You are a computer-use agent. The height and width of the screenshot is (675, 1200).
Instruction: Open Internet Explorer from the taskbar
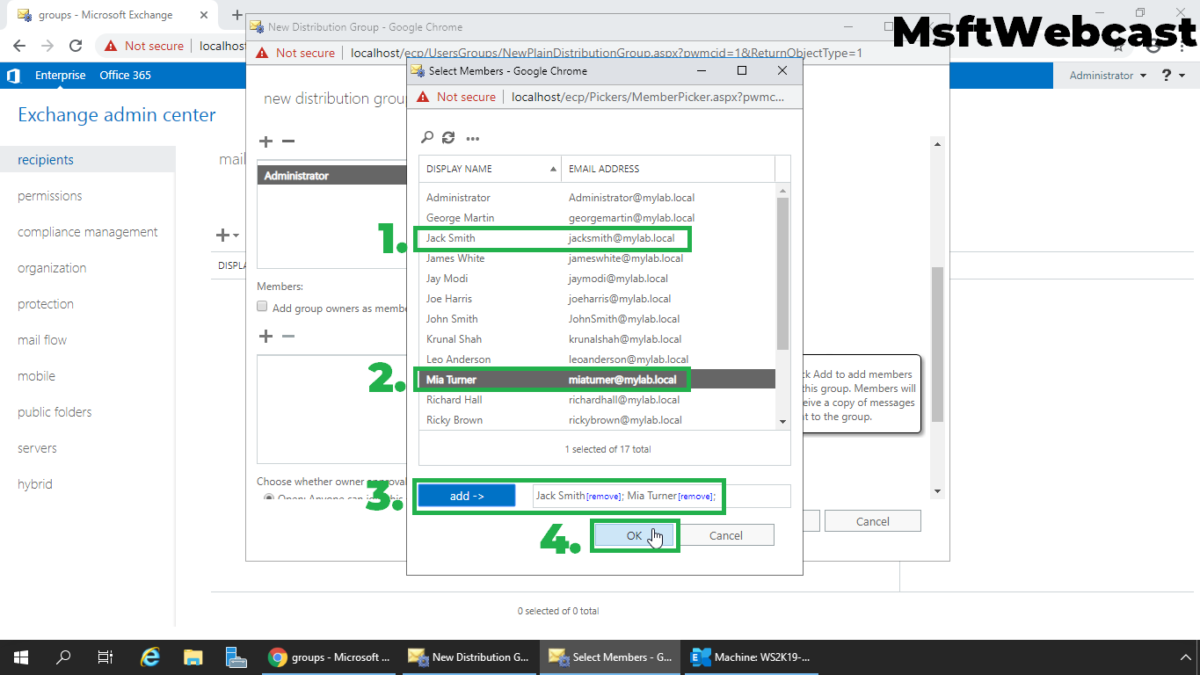(150, 657)
